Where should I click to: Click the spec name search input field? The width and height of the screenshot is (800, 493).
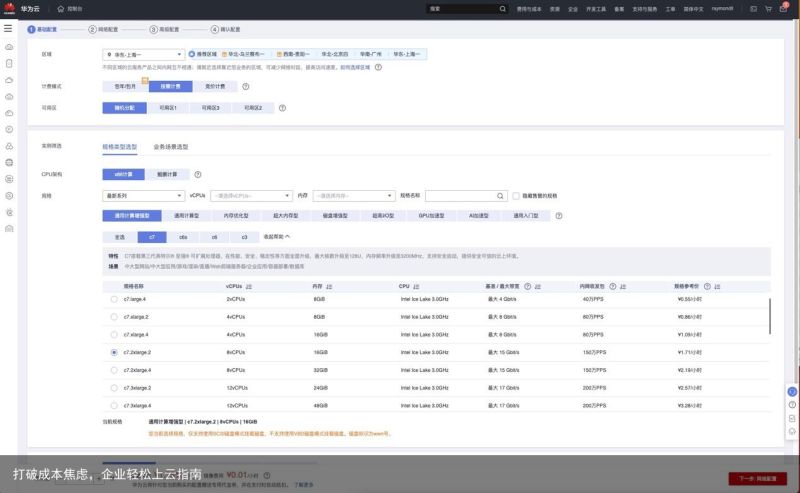coord(466,196)
